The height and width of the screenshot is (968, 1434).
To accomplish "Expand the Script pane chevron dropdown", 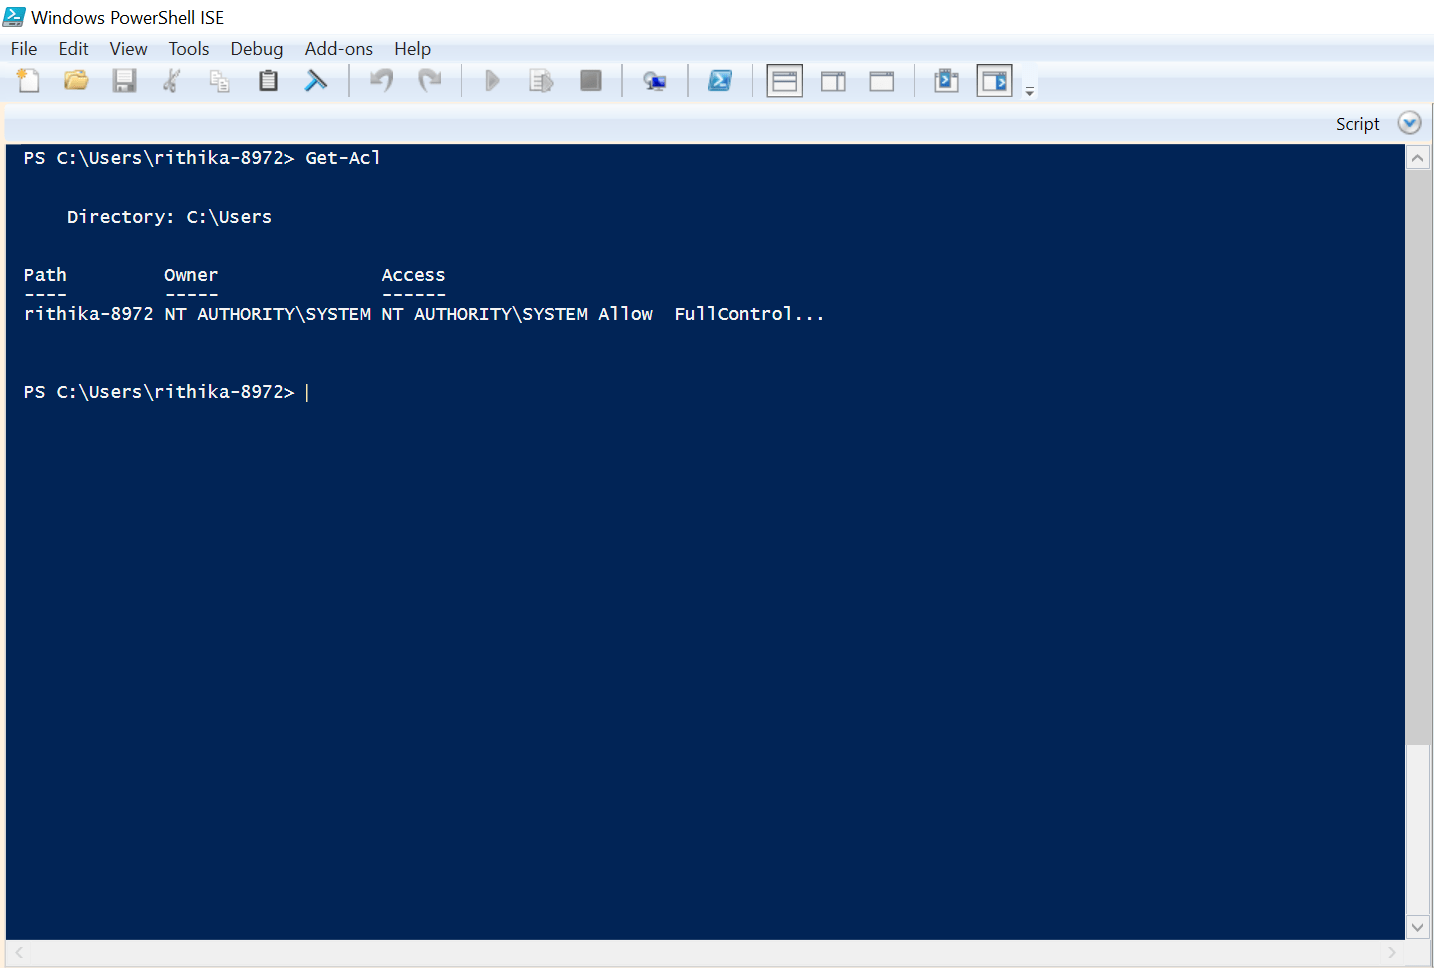I will click(1410, 122).
